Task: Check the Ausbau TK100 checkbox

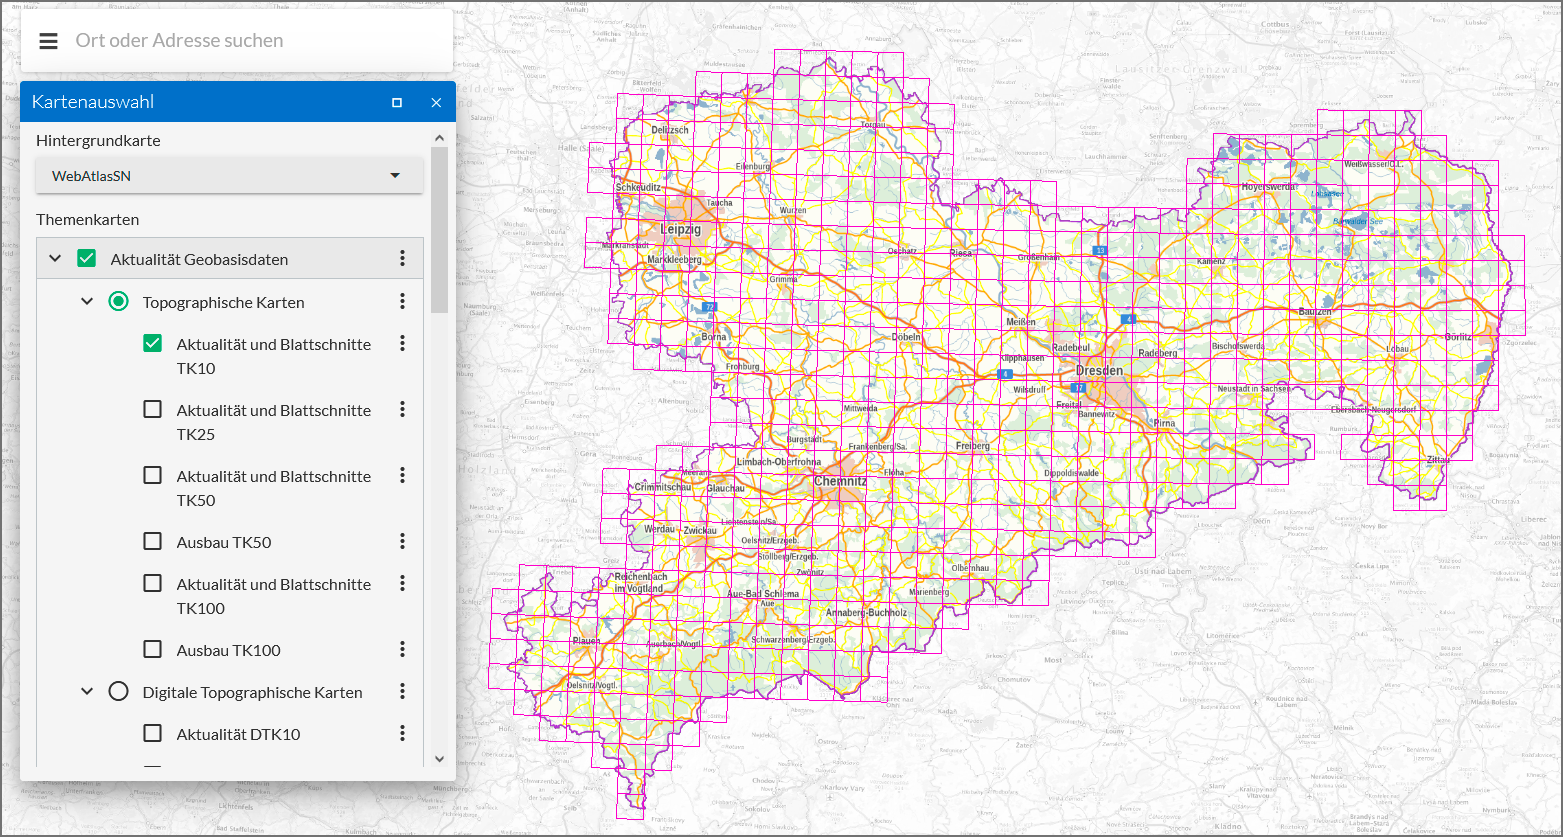Action: tap(152, 649)
